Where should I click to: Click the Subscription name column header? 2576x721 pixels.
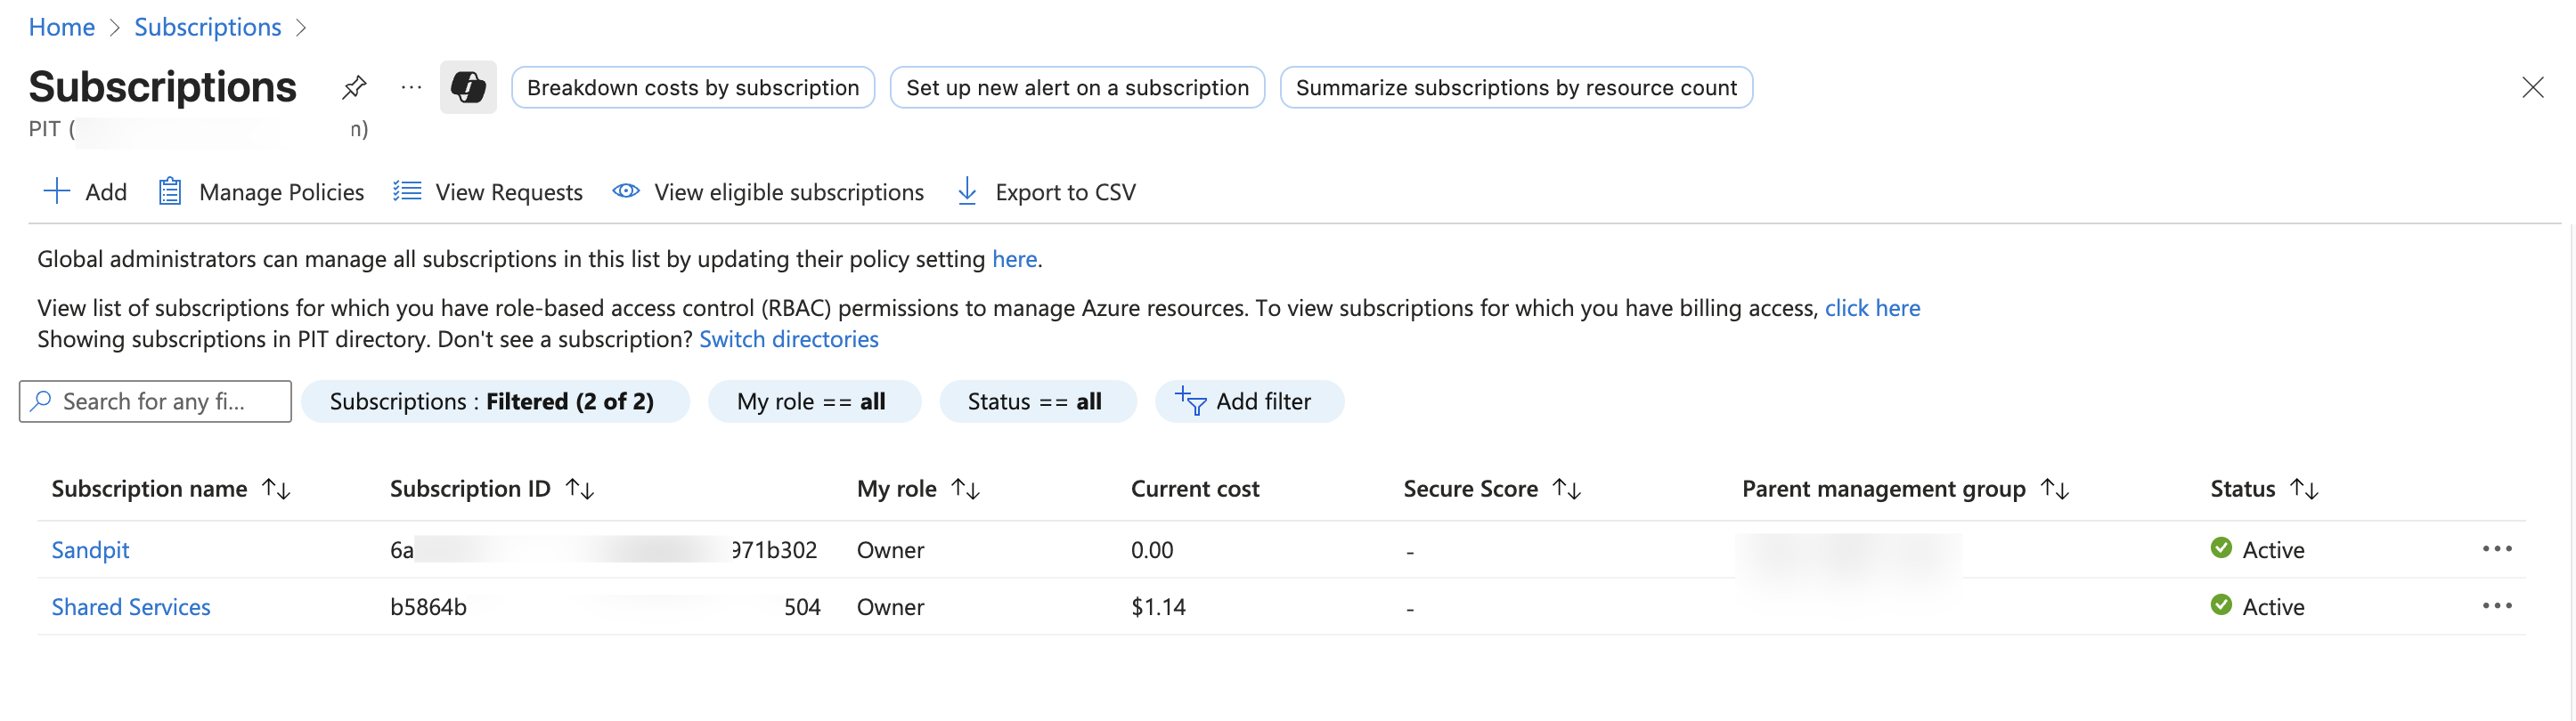pyautogui.click(x=150, y=489)
